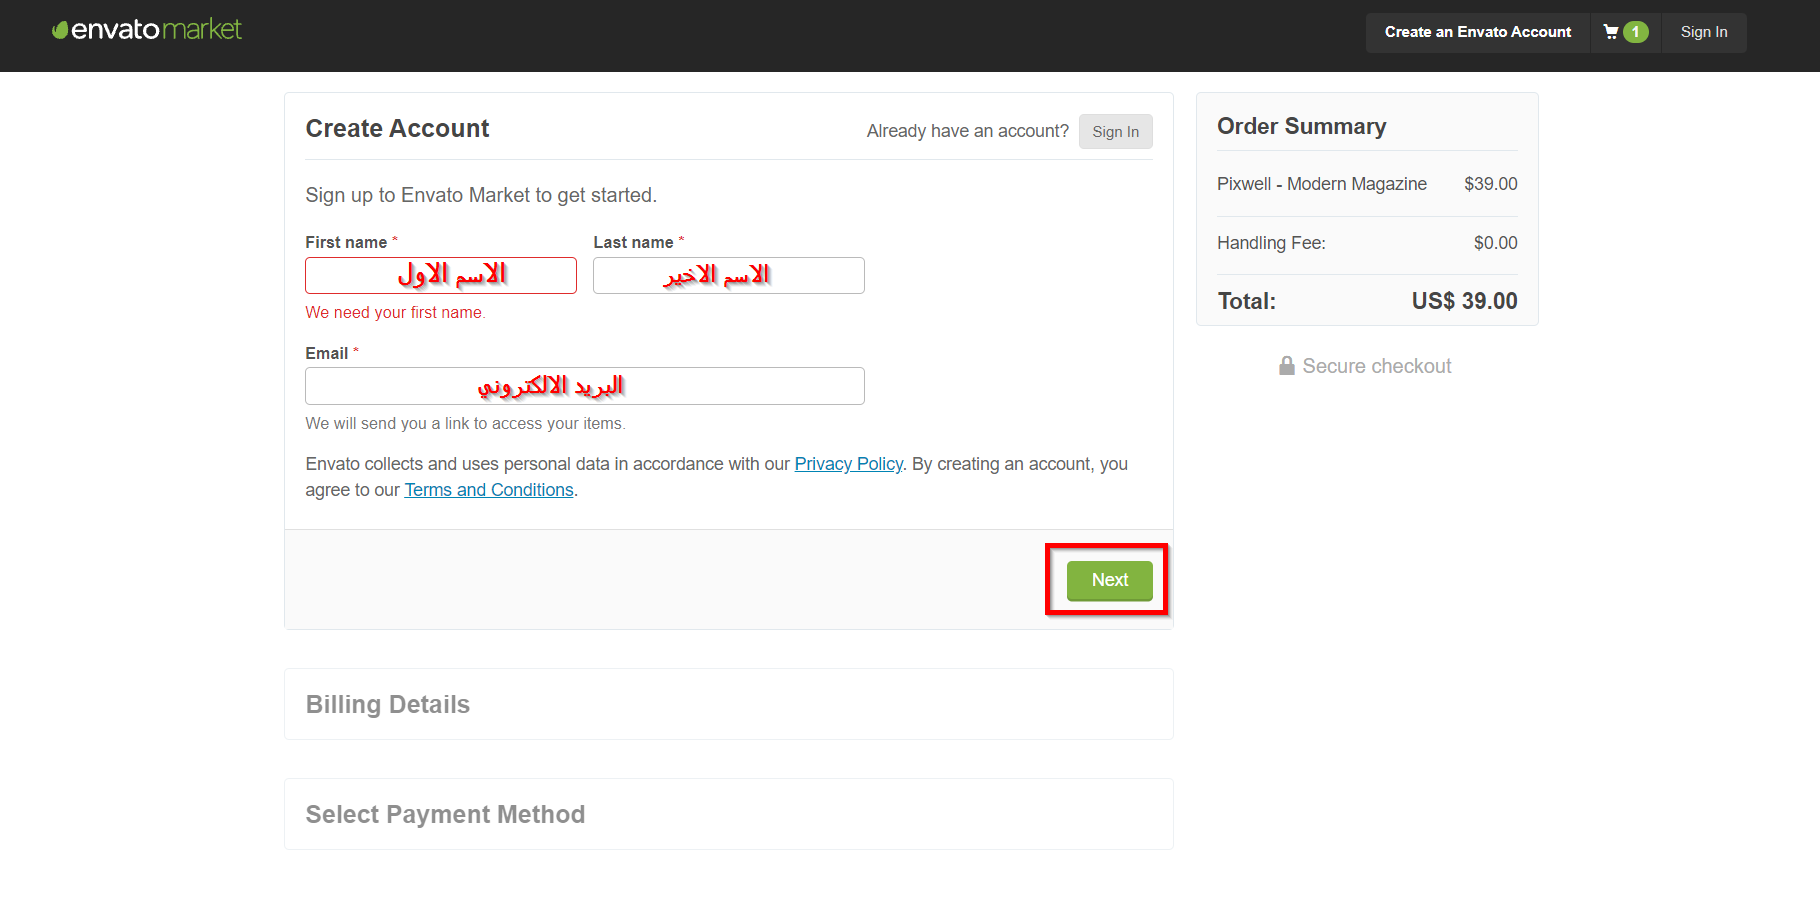
Task: Open the Terms and Conditions link
Action: point(489,490)
